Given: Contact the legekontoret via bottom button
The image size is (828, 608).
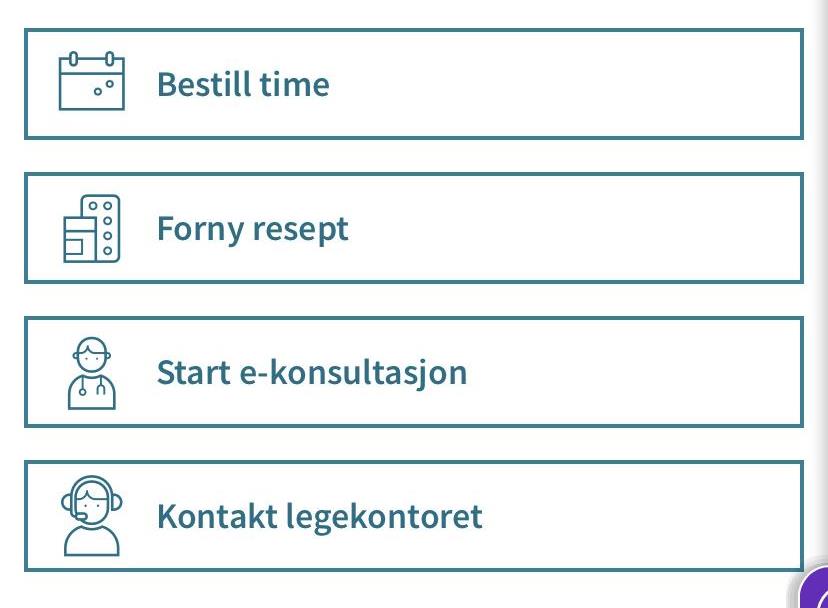Looking at the screenshot, I should click(414, 516).
